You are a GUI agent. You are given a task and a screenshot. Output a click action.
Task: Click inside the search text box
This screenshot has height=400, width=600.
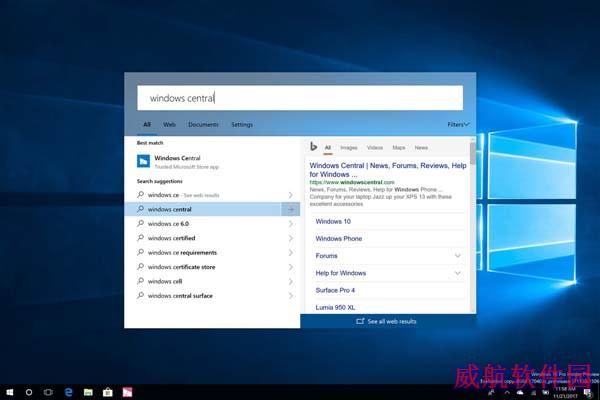coord(300,98)
